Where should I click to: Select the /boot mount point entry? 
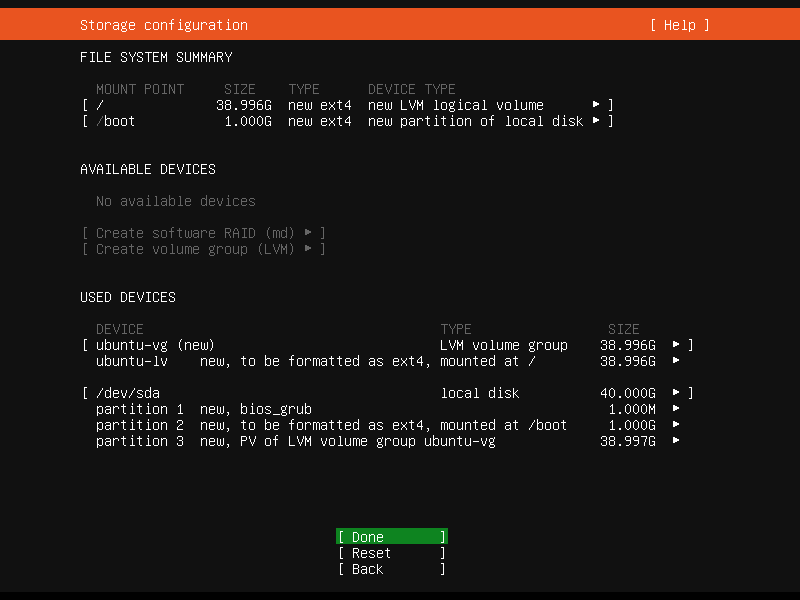[347, 121]
